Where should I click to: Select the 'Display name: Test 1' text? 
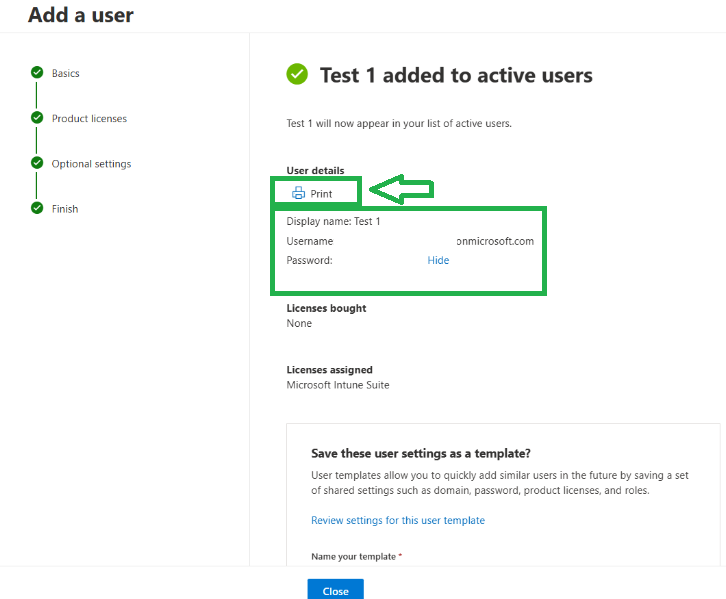[x=333, y=221]
